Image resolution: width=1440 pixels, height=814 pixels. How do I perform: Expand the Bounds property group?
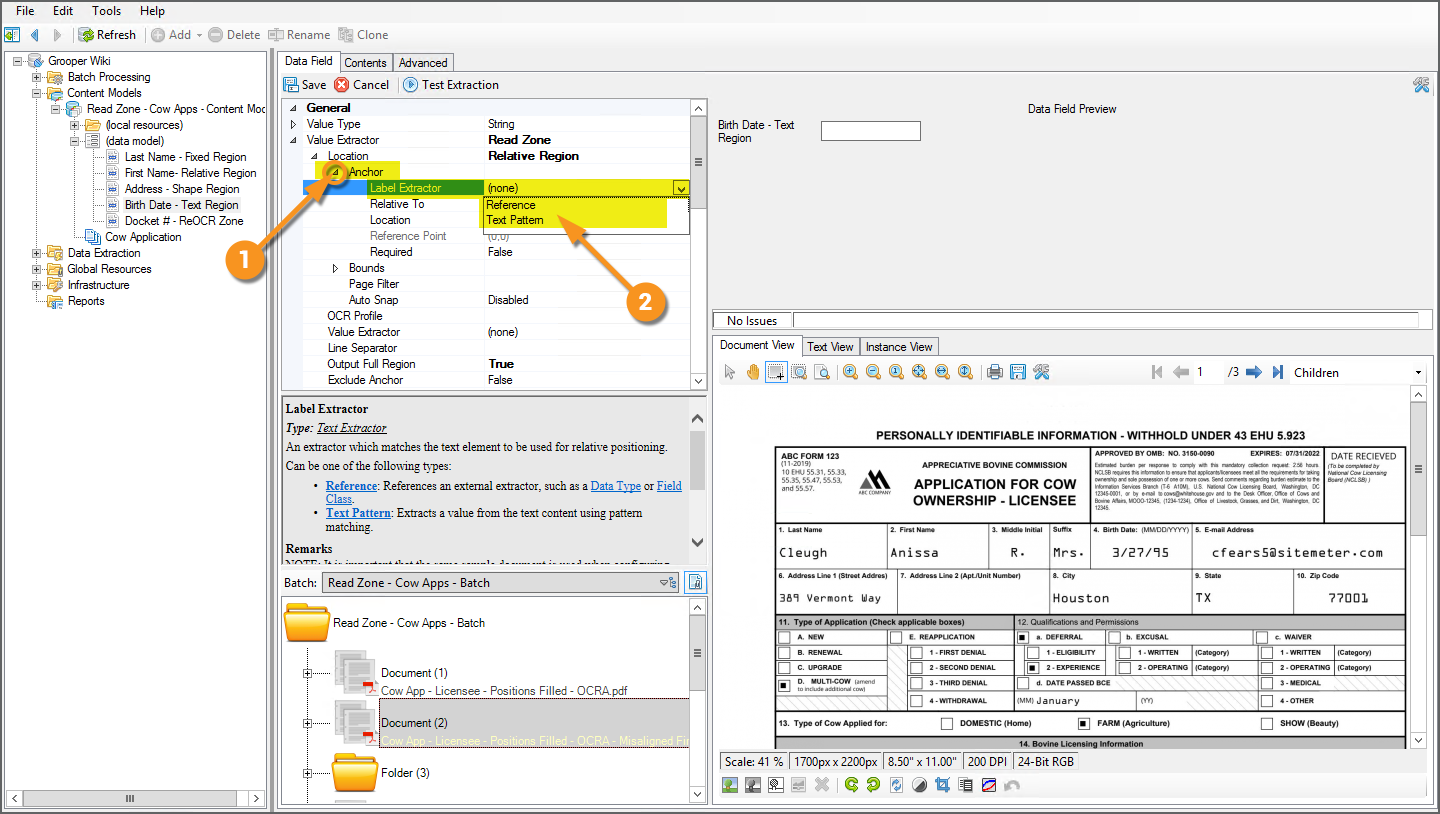point(335,268)
